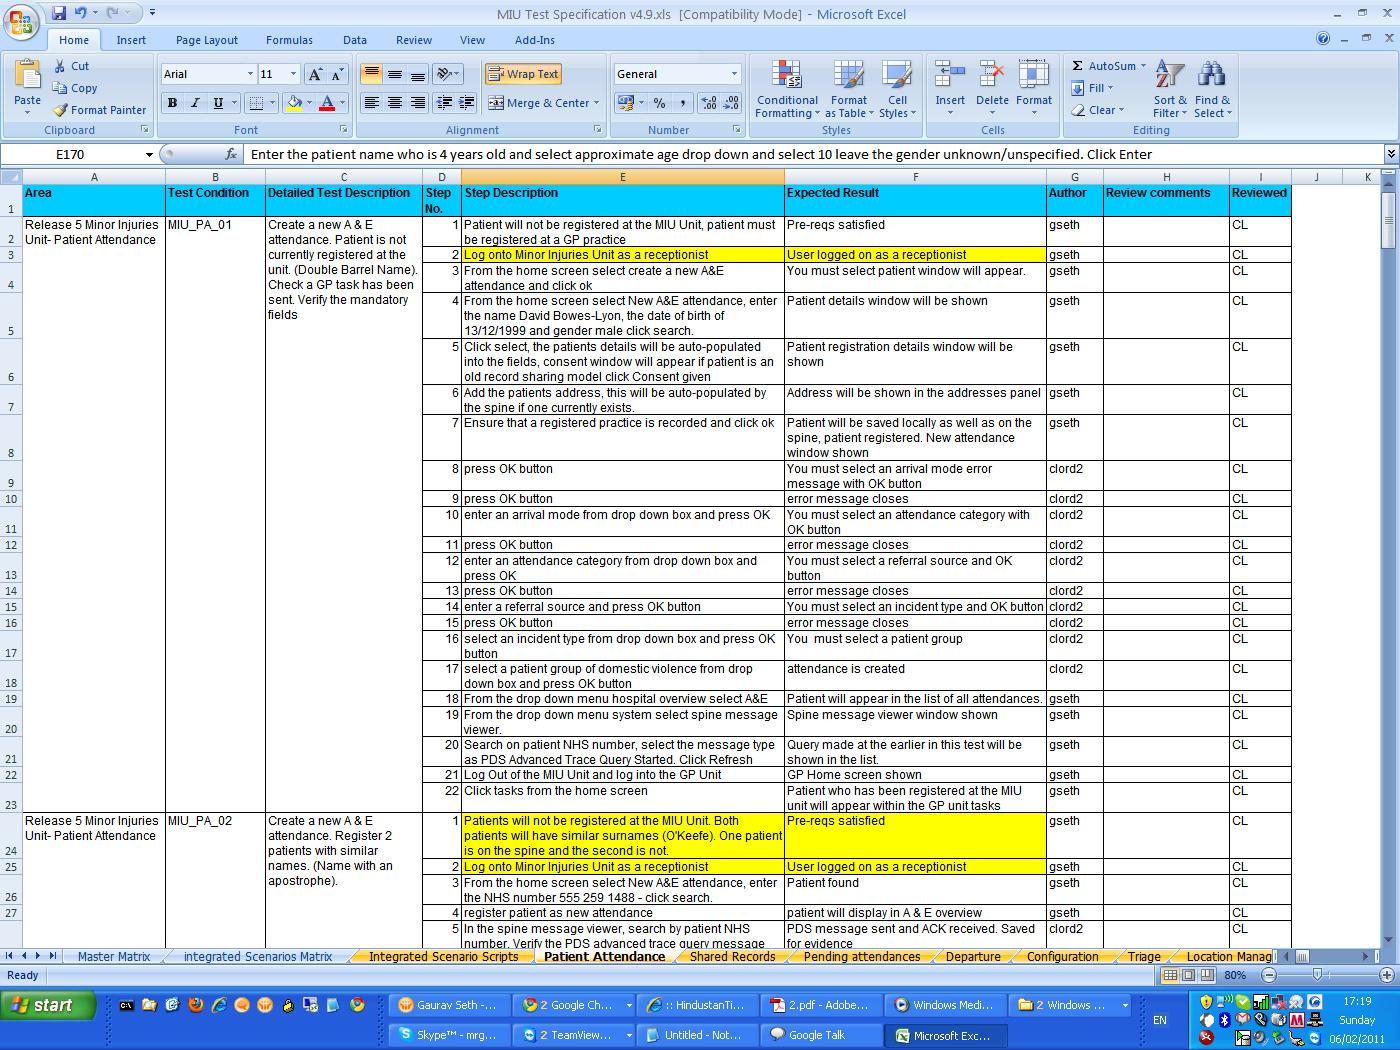Click the Copy icon
Image resolution: width=1400 pixels, height=1050 pixels.
coord(59,88)
